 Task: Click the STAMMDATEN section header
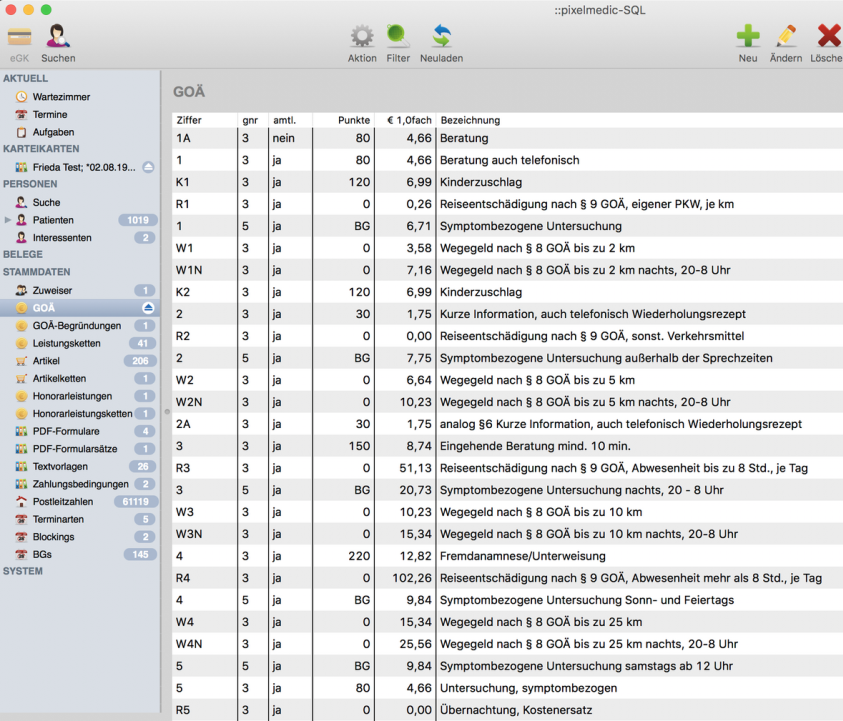click(37, 272)
